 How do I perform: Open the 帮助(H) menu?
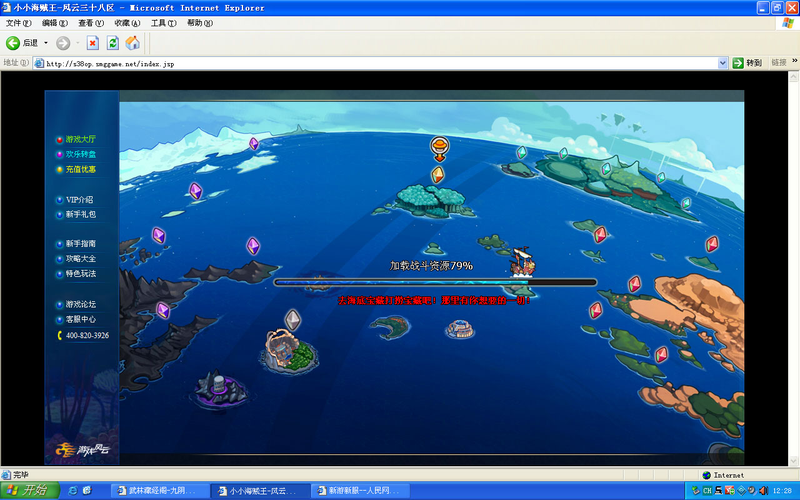(x=199, y=23)
